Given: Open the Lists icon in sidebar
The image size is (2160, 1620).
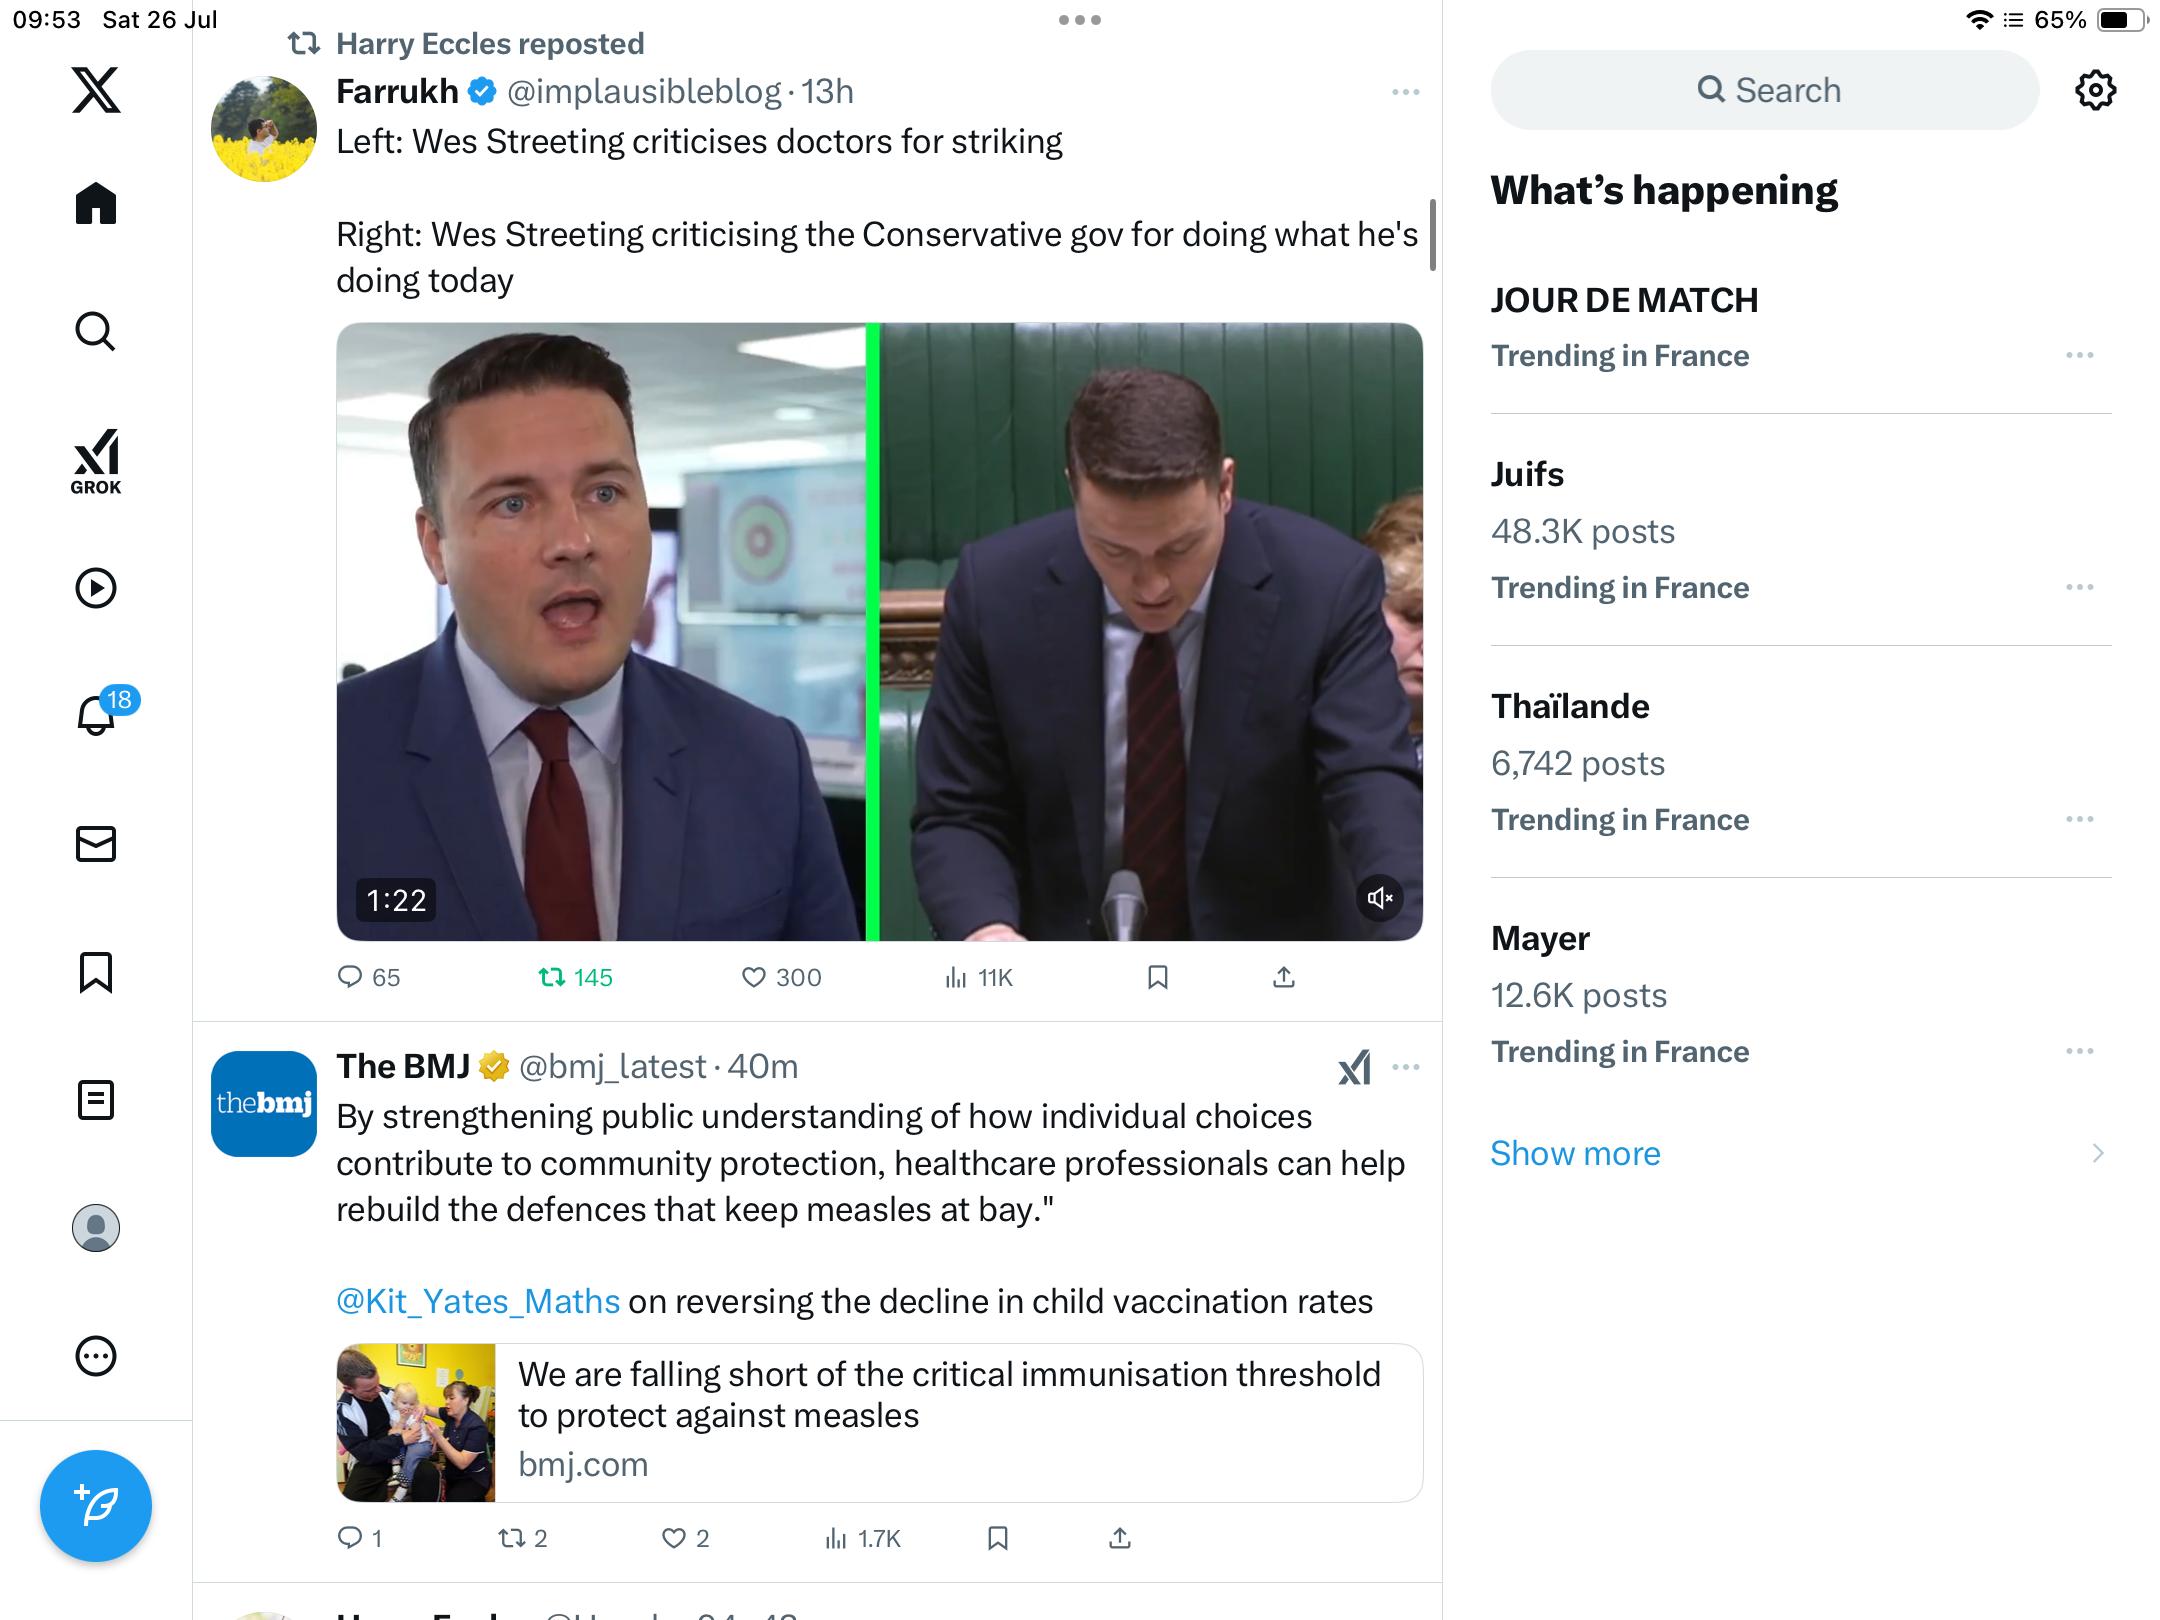Looking at the screenshot, I should tap(96, 1100).
